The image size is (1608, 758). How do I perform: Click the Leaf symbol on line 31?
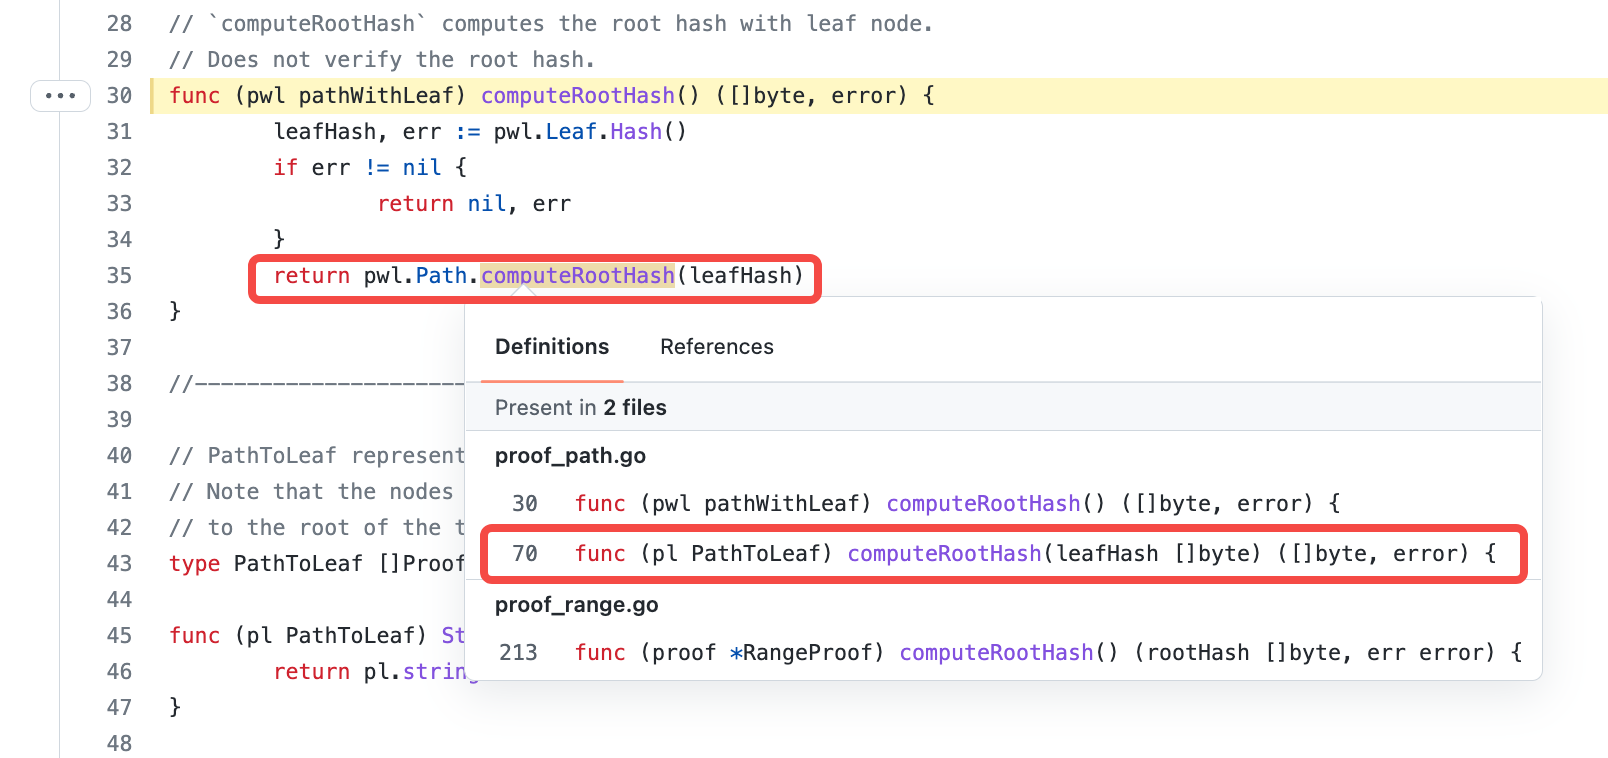[571, 132]
